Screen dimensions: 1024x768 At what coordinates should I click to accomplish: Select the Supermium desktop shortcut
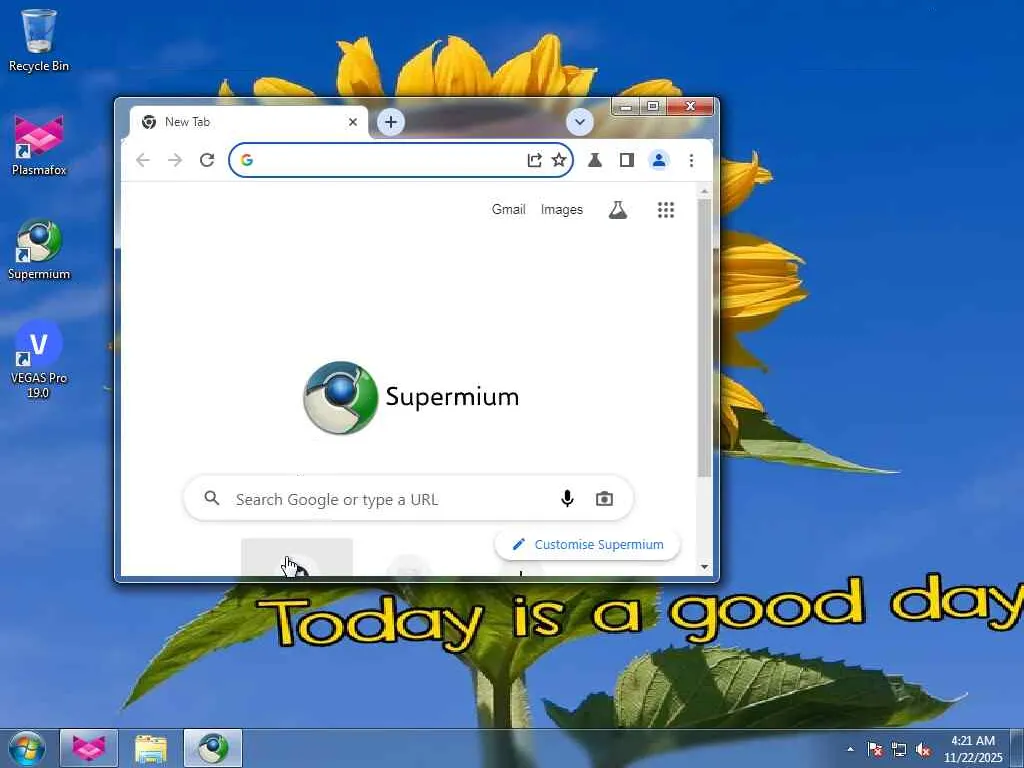click(39, 249)
